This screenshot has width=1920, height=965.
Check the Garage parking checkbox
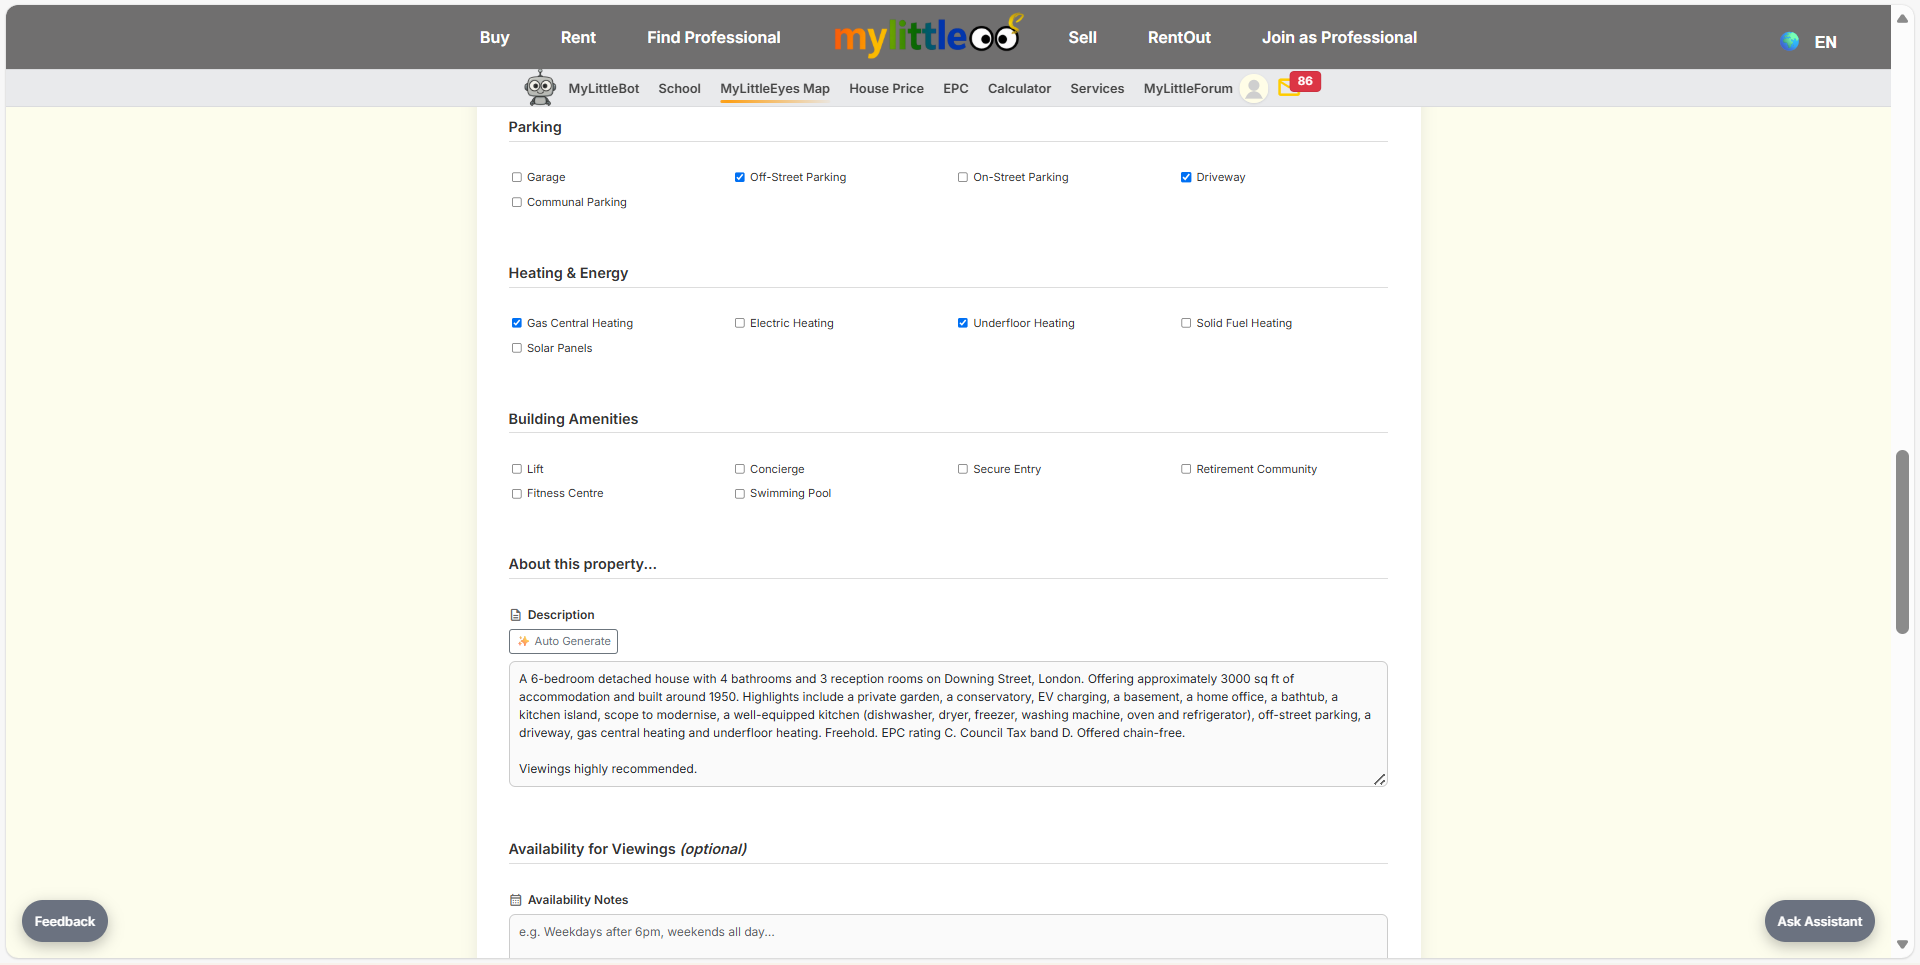click(517, 177)
